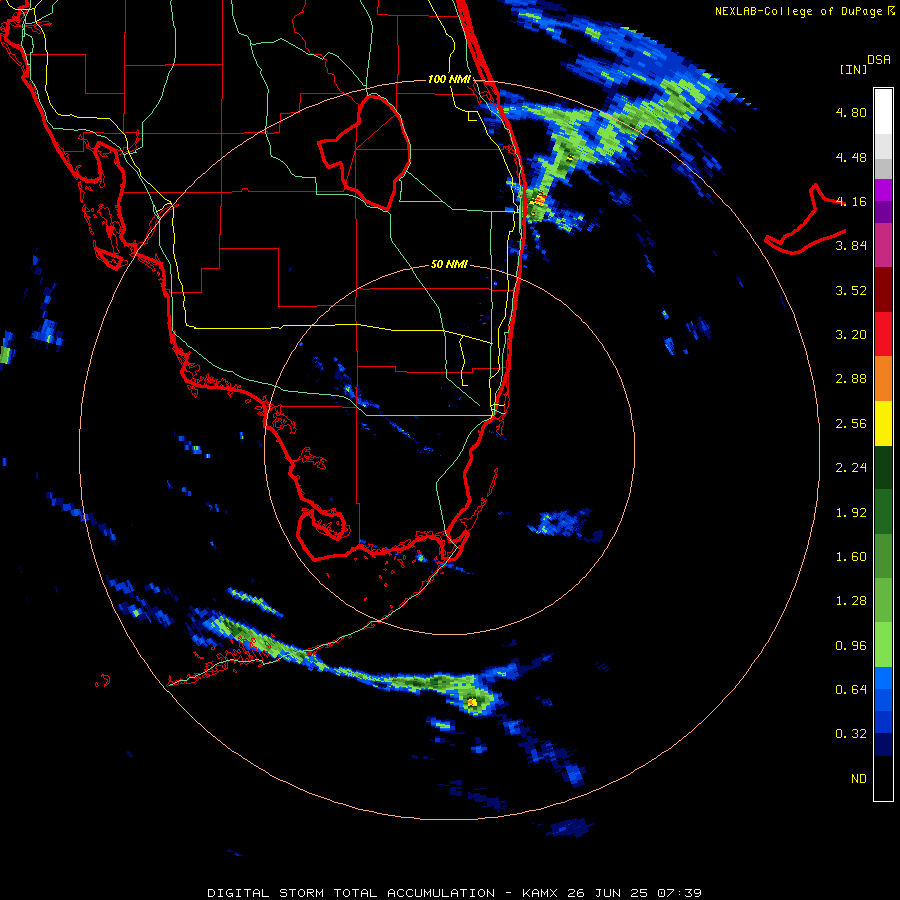Click the DSA product label above the legend
This screenshot has height=900, width=900.
[879, 60]
